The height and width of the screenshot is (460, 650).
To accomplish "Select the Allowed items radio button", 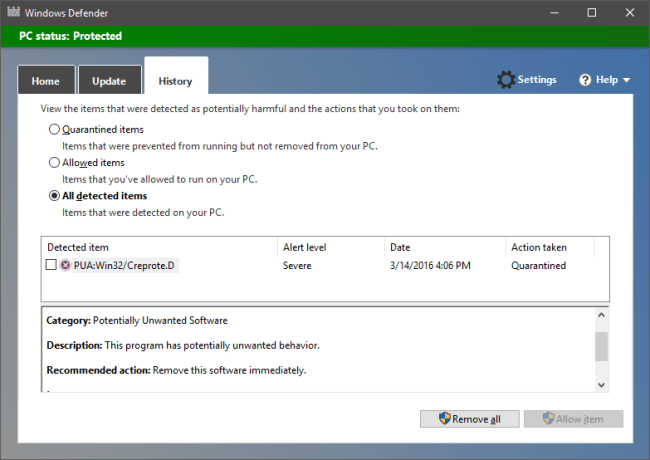I will (54, 162).
